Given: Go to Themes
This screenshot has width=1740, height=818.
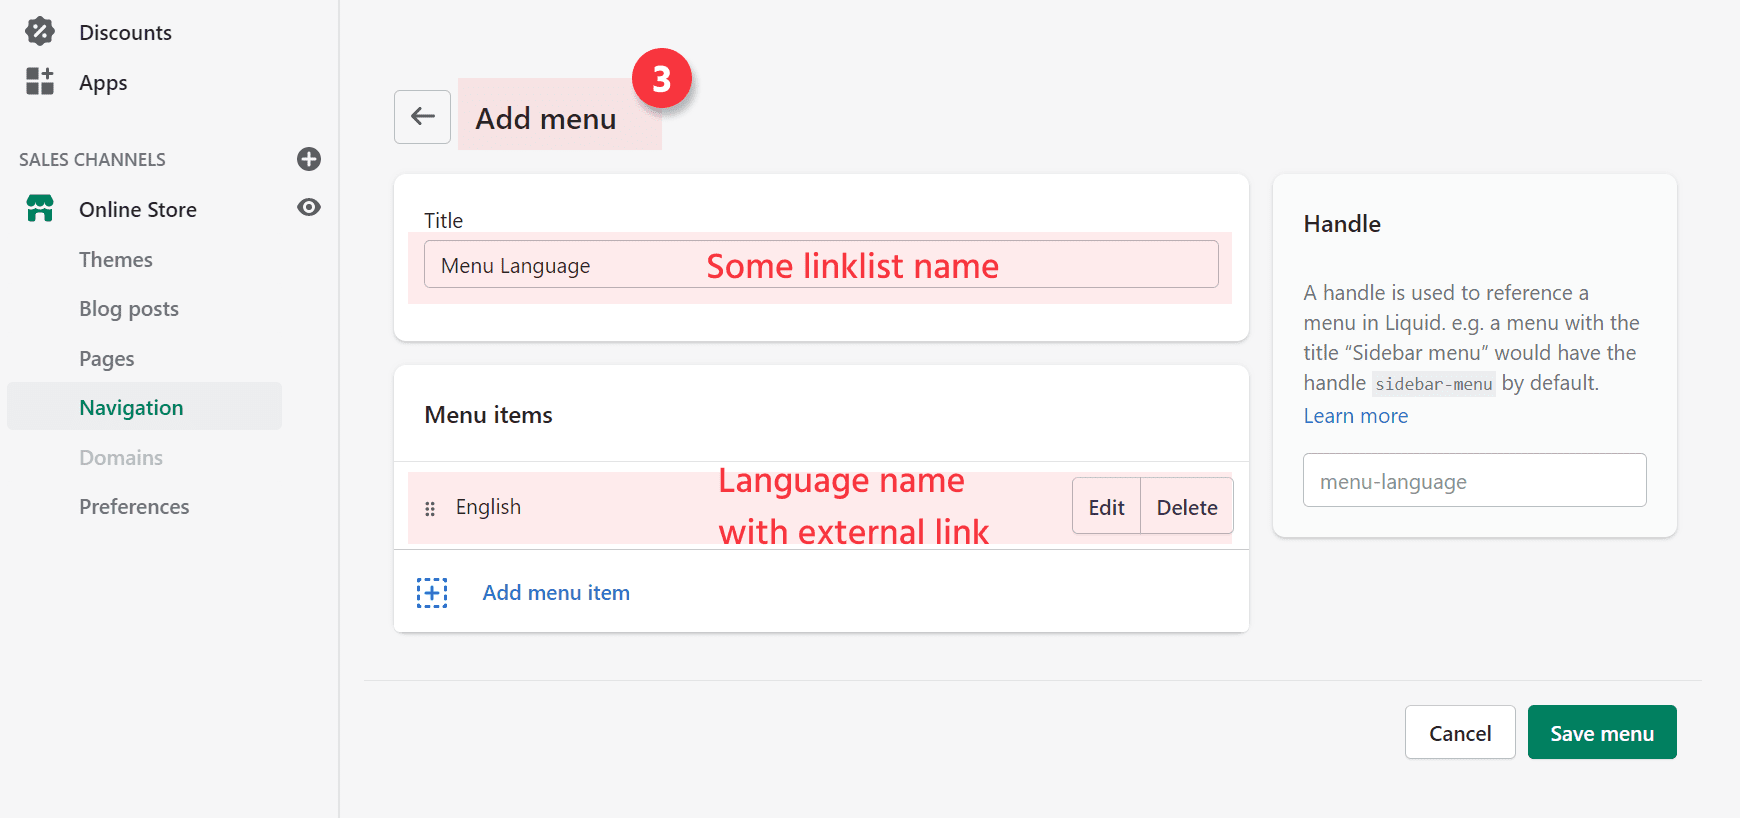Looking at the screenshot, I should coord(116,260).
